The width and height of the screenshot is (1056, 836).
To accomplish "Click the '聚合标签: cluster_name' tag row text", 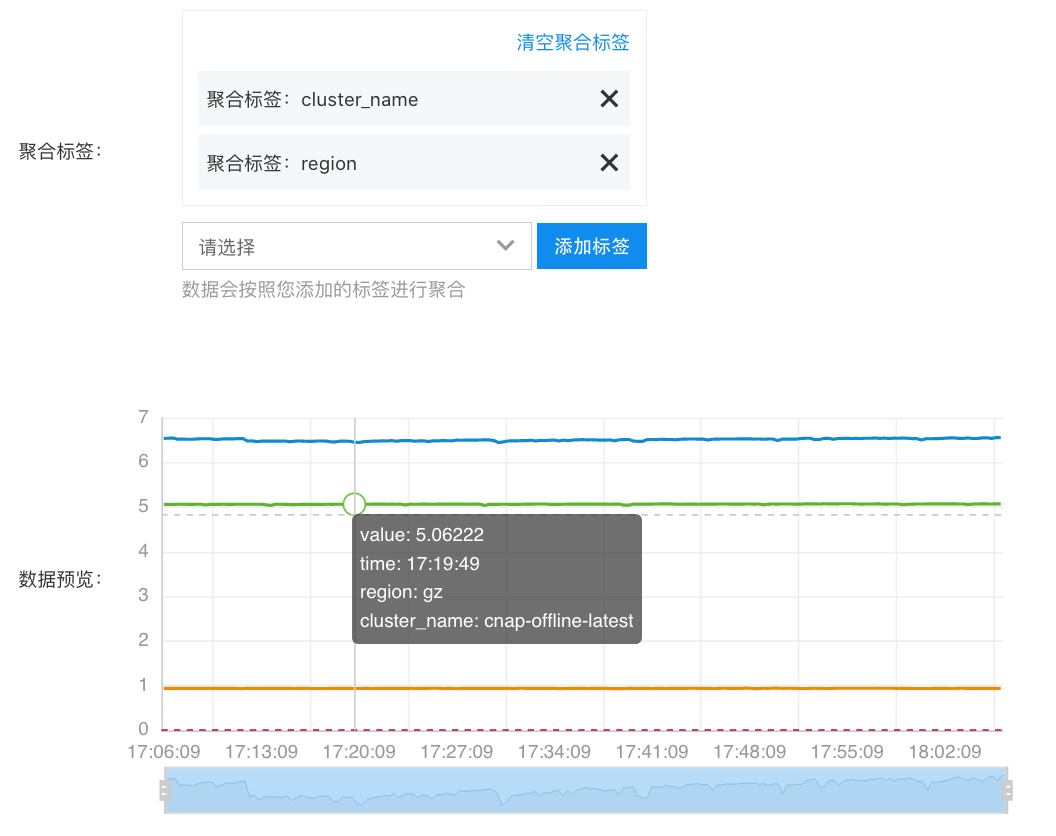I will pyautogui.click(x=312, y=100).
